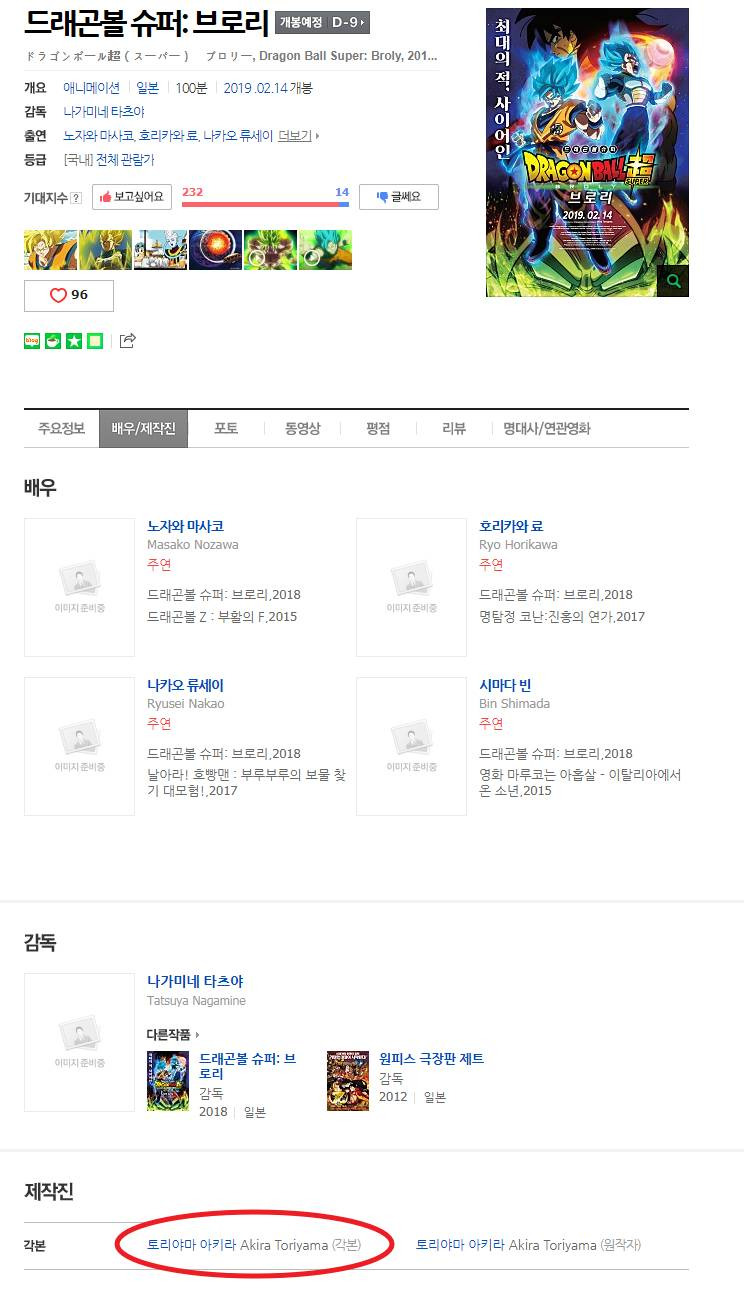744x1300 pixels.
Task: Click the thumbs-up 보고싶어요 button
Action: point(132,197)
